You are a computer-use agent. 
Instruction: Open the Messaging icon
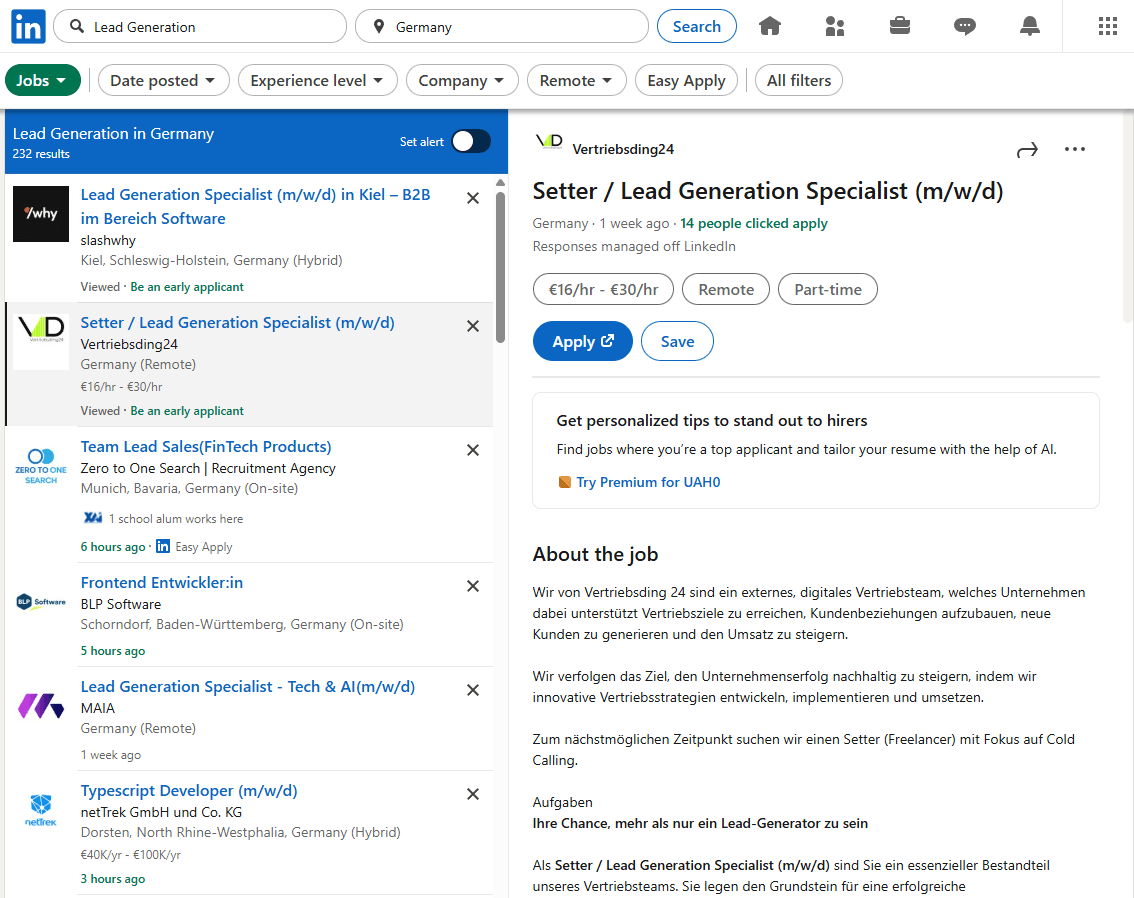pyautogui.click(x=964, y=26)
